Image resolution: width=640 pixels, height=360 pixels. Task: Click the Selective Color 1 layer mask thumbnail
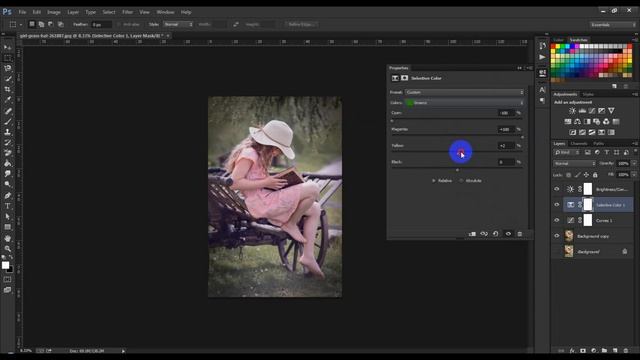coord(588,204)
